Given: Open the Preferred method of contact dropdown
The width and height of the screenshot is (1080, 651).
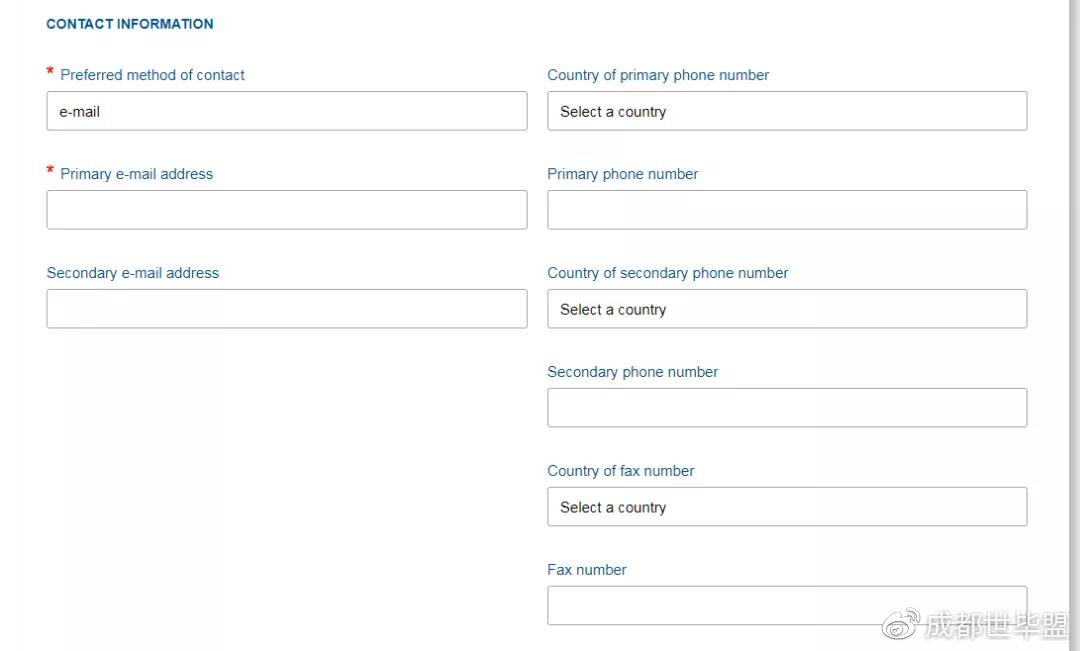Looking at the screenshot, I should pyautogui.click(x=286, y=111).
